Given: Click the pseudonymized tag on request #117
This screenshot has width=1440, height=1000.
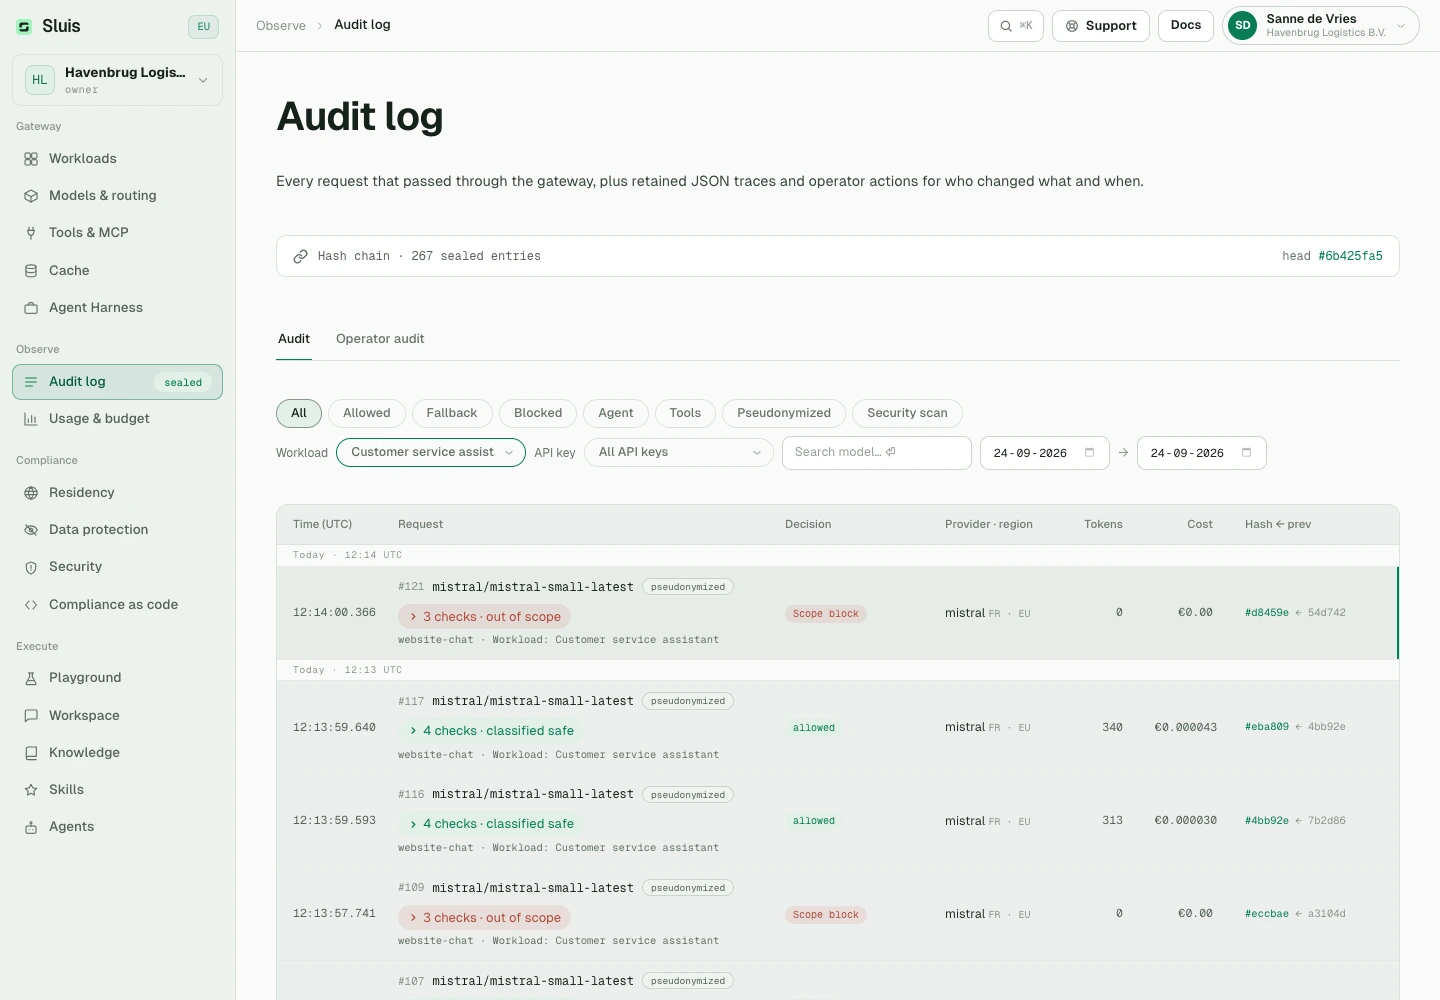Looking at the screenshot, I should (x=688, y=701).
